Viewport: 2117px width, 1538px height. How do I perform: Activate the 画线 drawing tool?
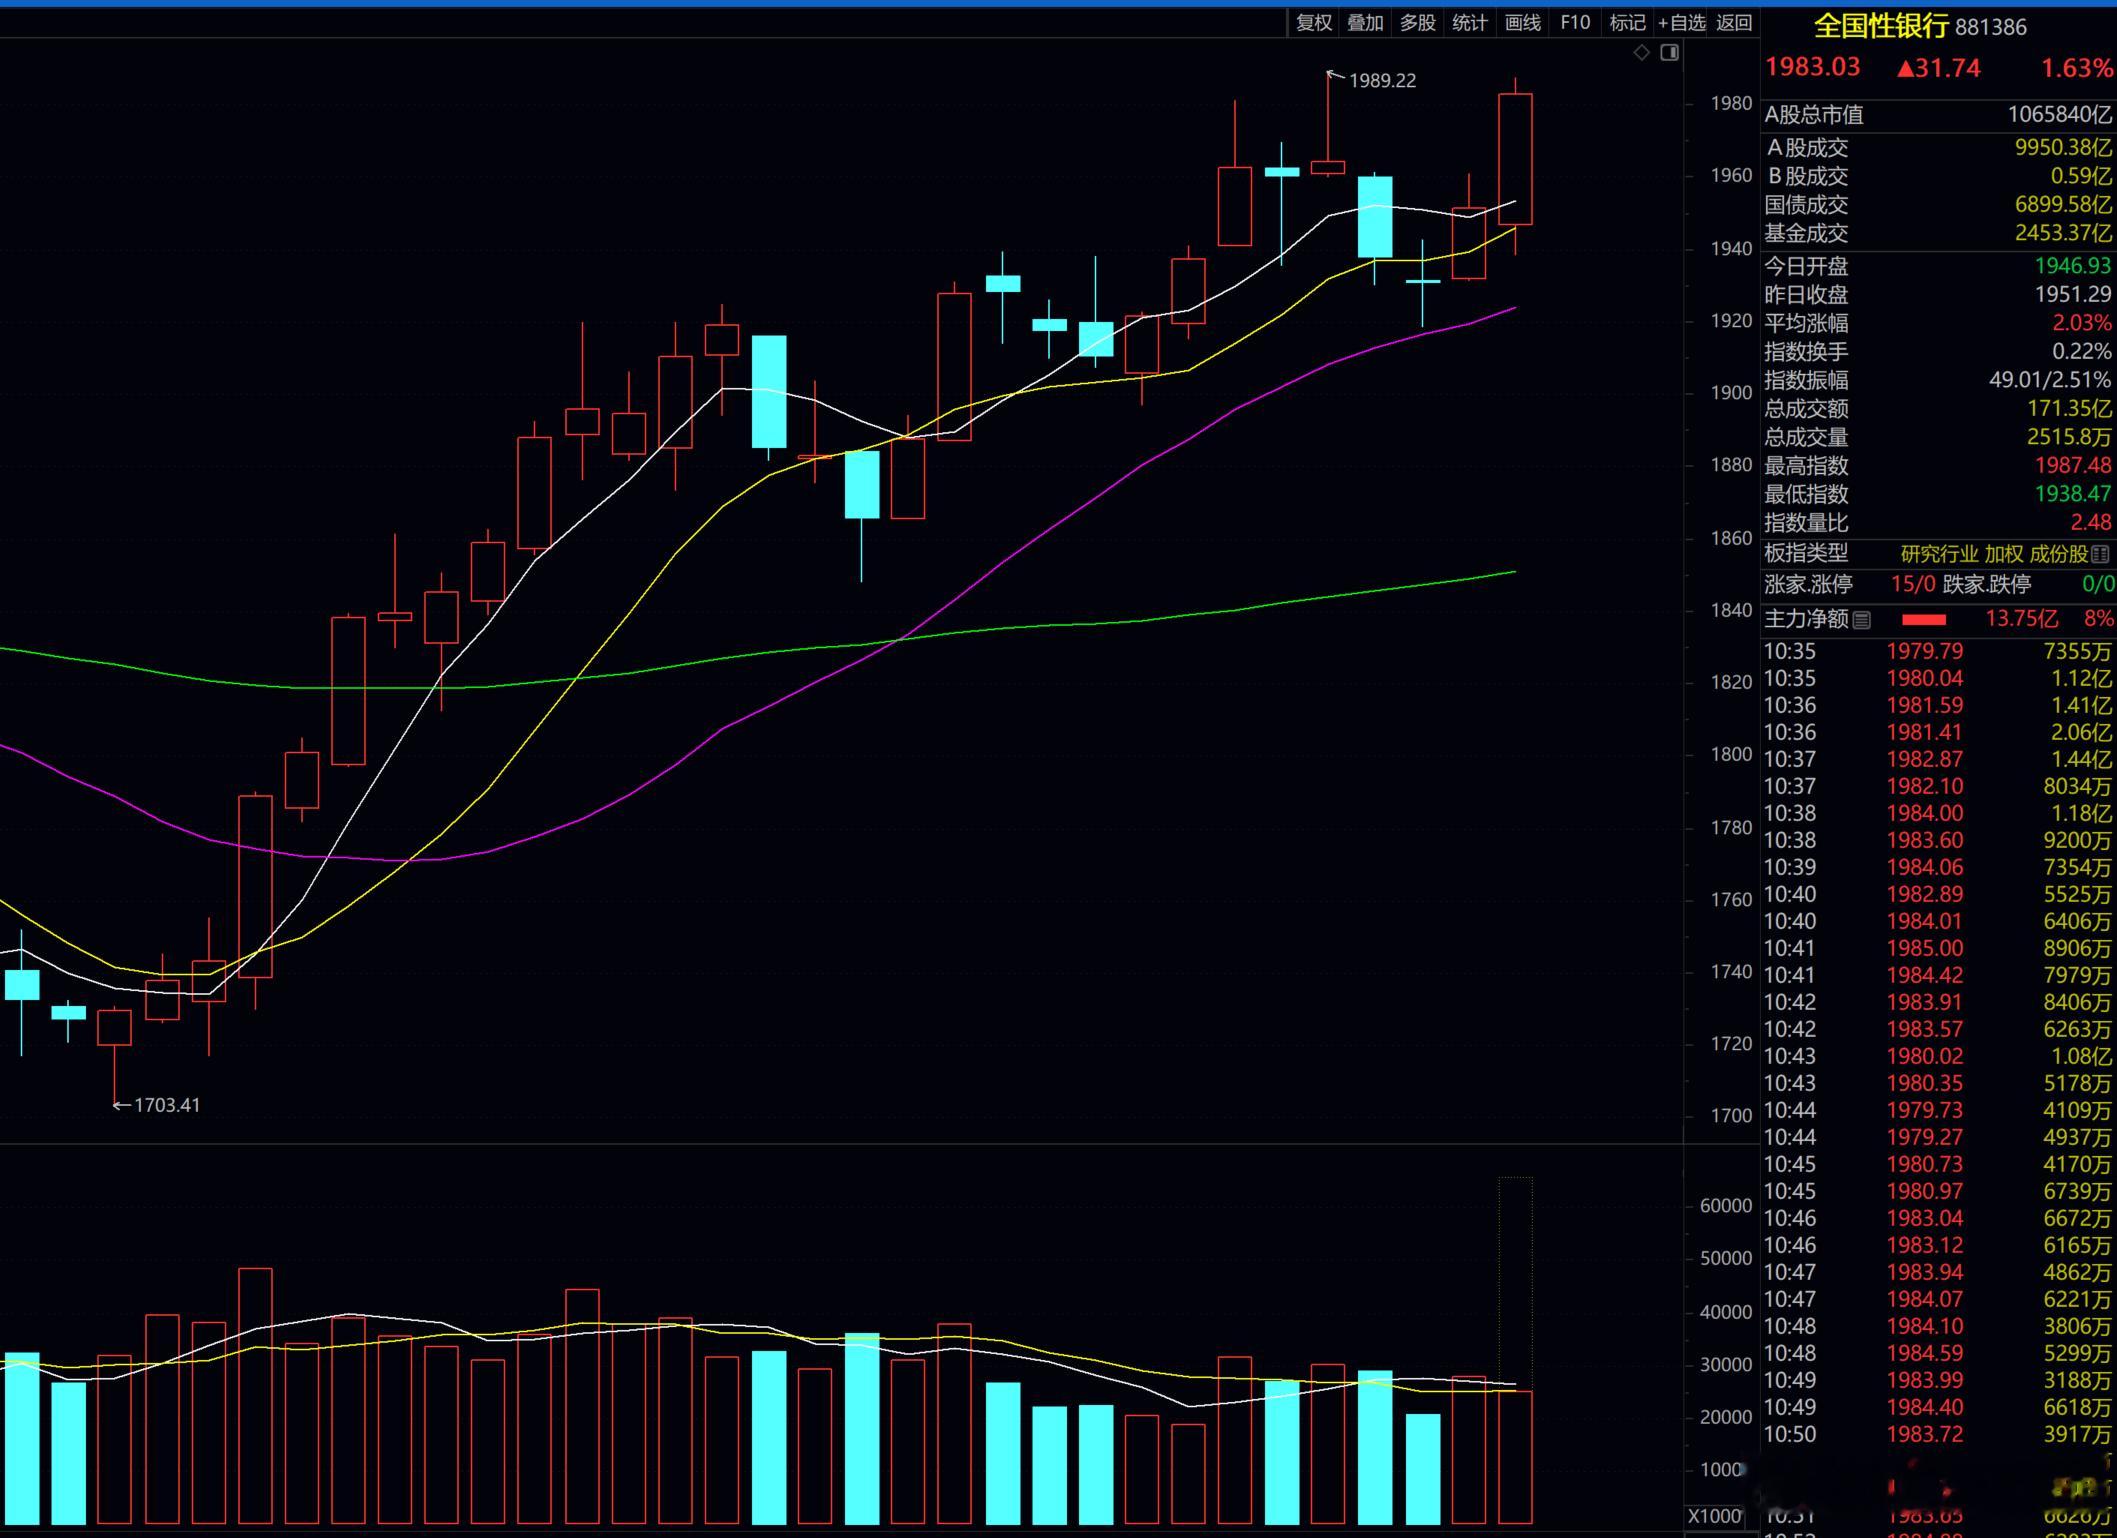point(1522,23)
